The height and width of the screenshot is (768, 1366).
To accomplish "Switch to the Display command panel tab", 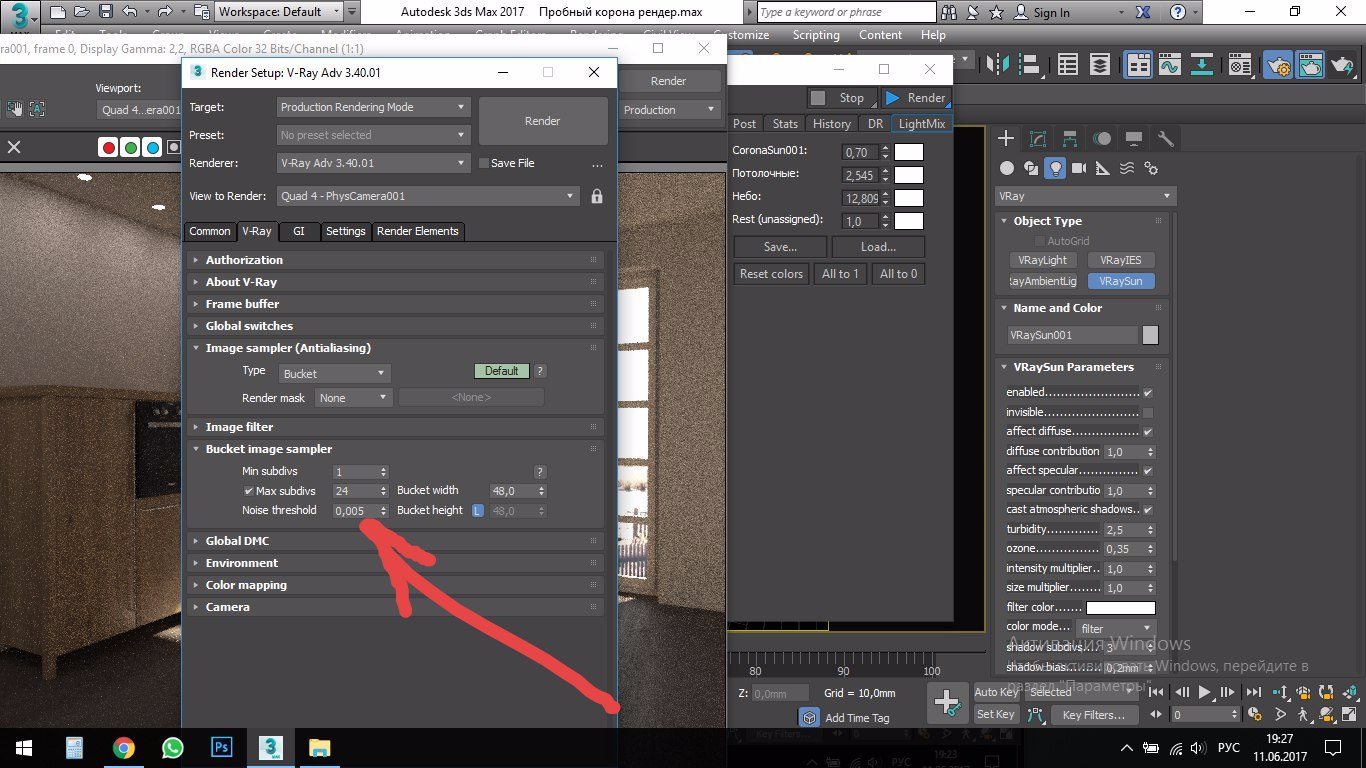I will 1134,138.
